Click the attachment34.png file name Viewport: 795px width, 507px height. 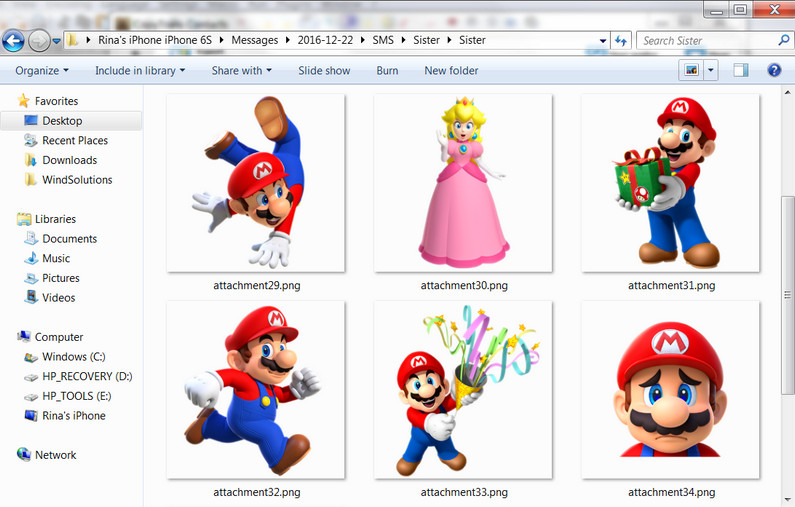[x=671, y=492]
